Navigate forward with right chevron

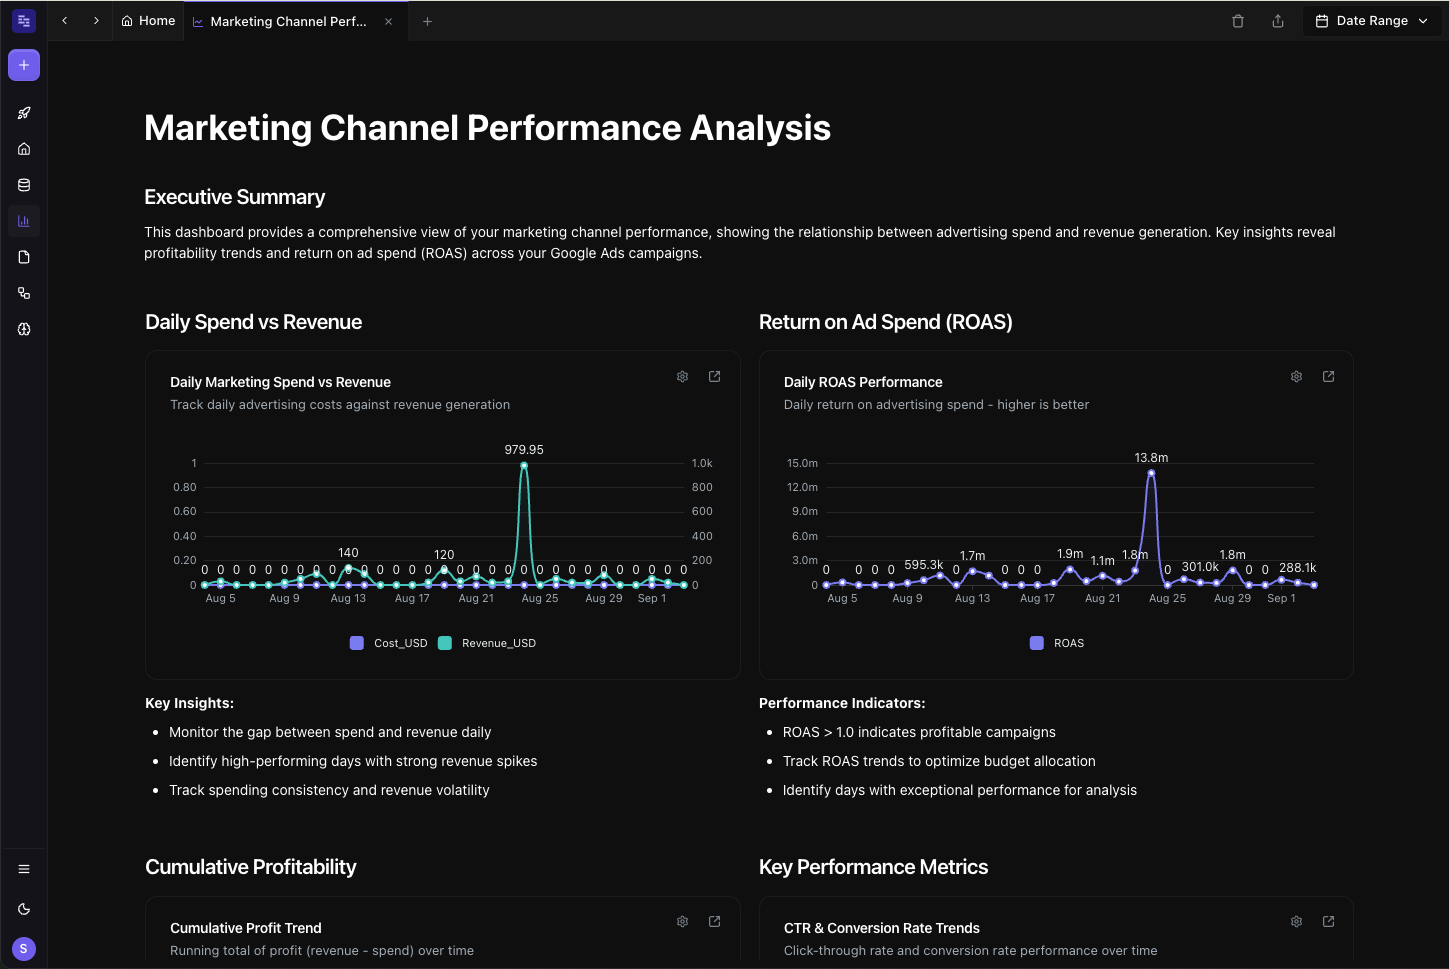pyautogui.click(x=96, y=21)
